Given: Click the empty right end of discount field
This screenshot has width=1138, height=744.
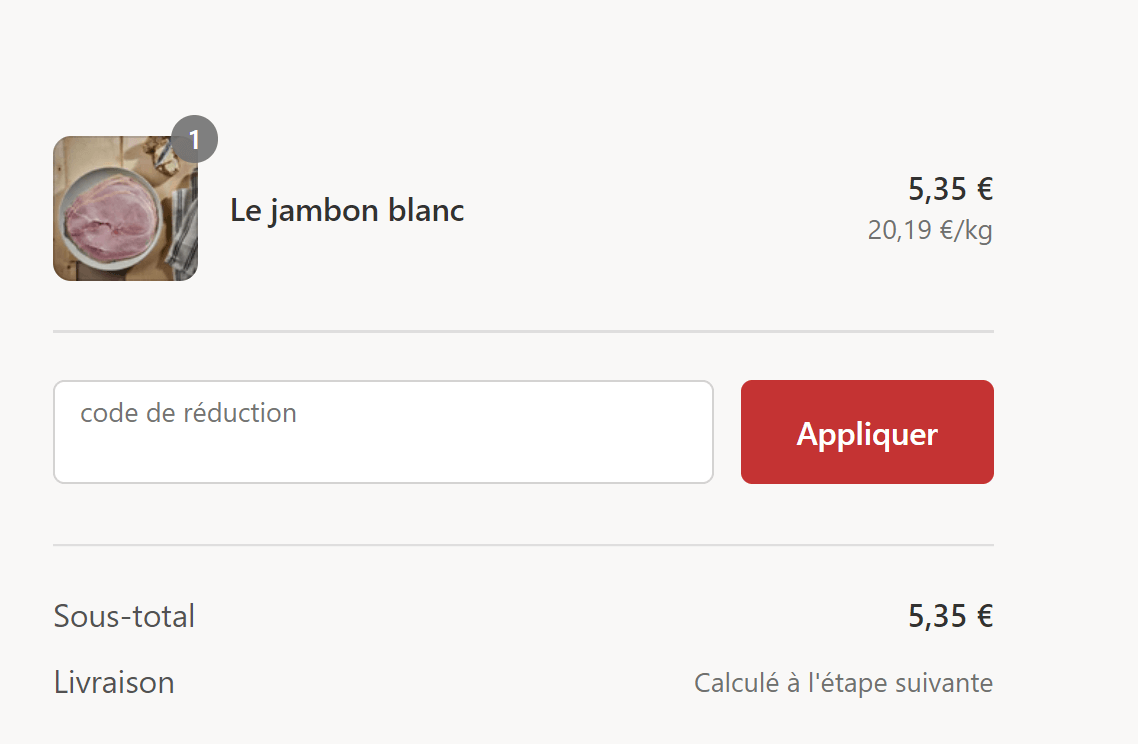Looking at the screenshot, I should click(653, 432).
